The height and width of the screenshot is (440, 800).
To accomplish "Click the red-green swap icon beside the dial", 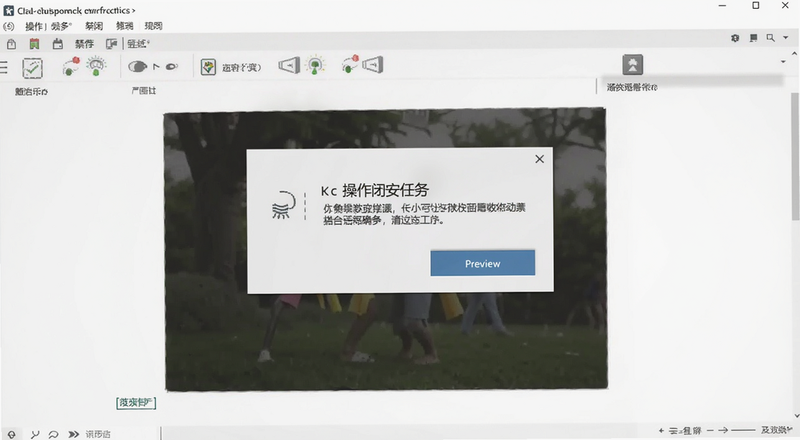I will (71, 67).
